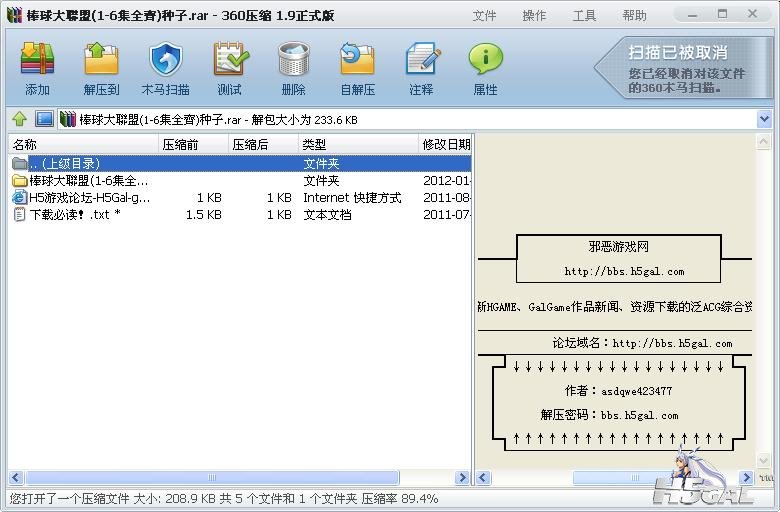The image size is (780, 512).
Task: Open the 文件 menu
Action: click(x=484, y=15)
